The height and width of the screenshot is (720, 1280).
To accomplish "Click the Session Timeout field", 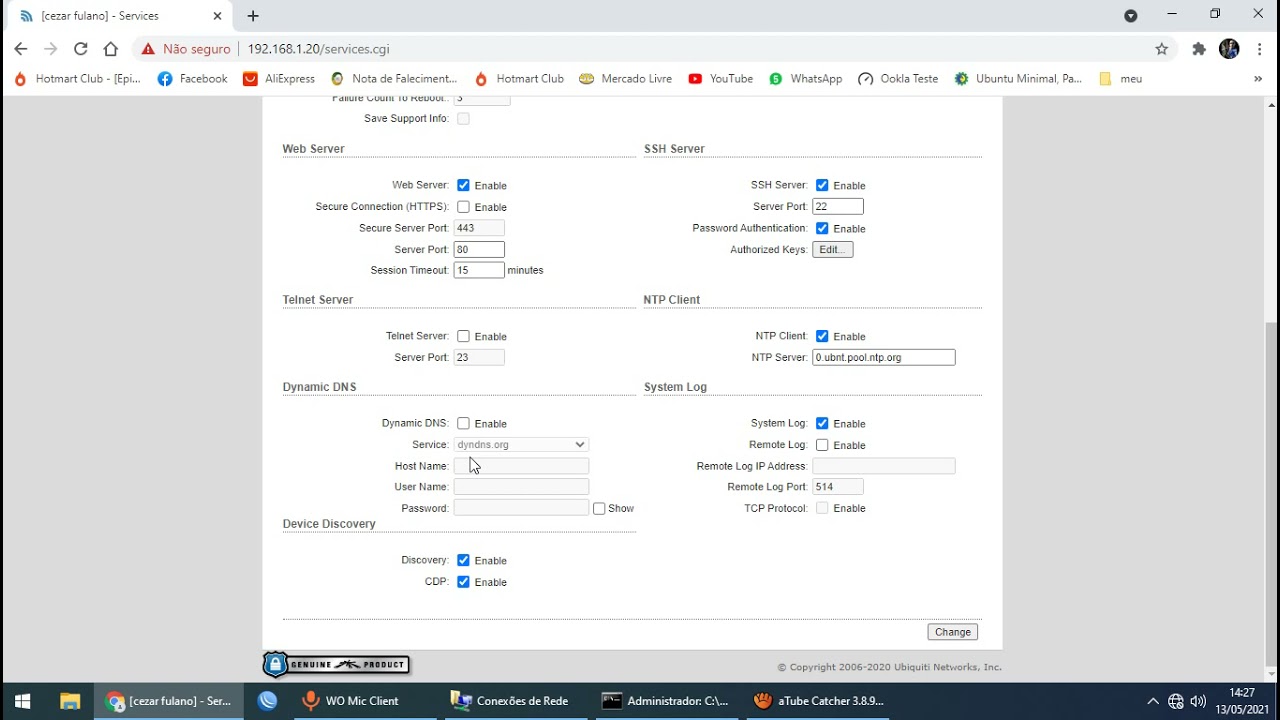I will [x=479, y=270].
